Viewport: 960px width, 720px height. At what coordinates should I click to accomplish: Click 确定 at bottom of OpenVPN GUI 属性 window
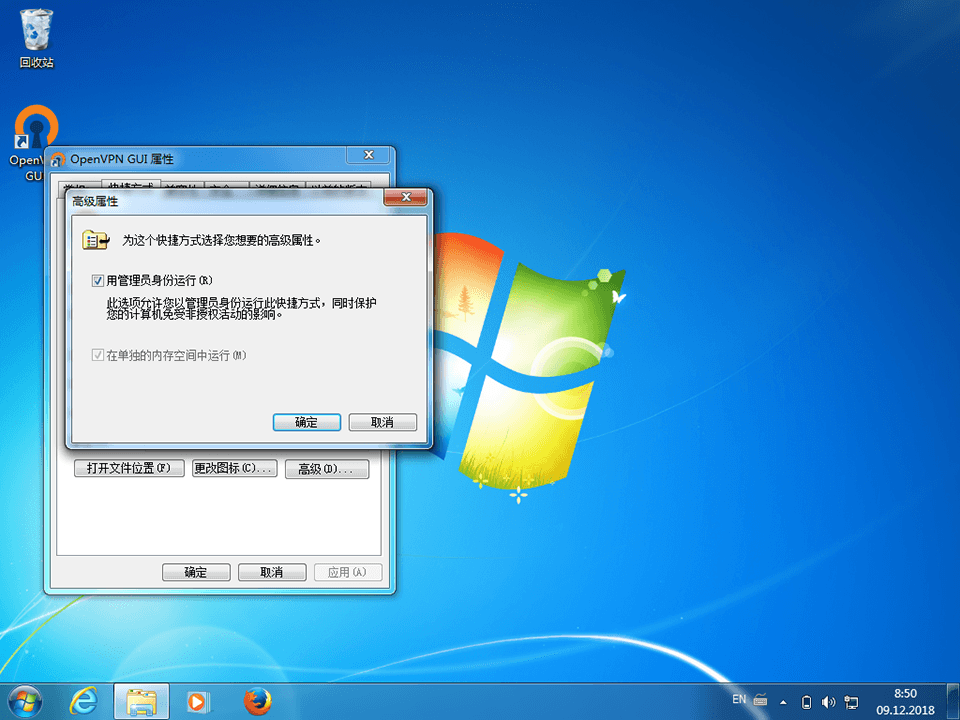196,572
